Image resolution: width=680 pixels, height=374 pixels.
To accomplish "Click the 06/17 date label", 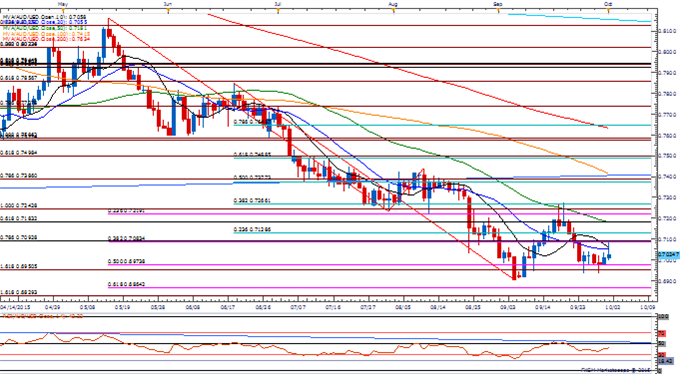I will point(228,306).
